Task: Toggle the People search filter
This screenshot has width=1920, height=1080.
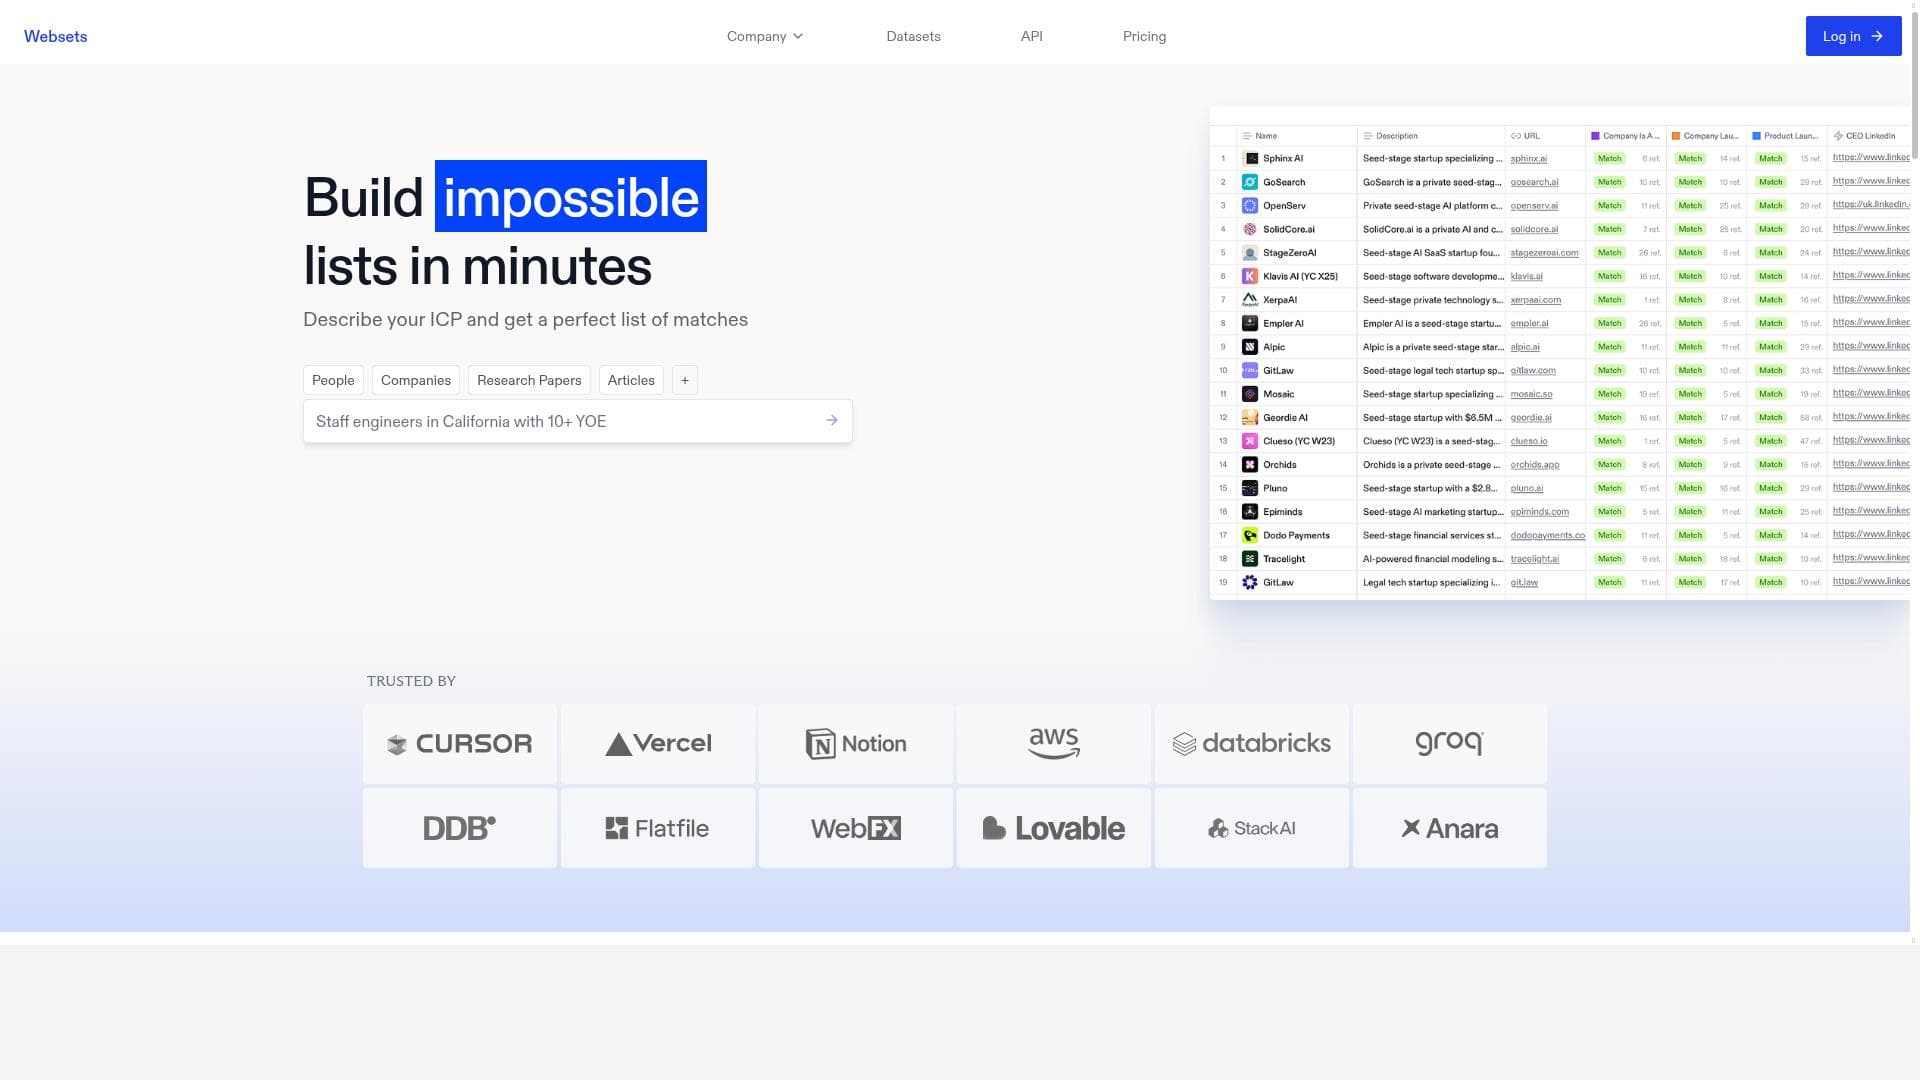Action: tap(333, 380)
